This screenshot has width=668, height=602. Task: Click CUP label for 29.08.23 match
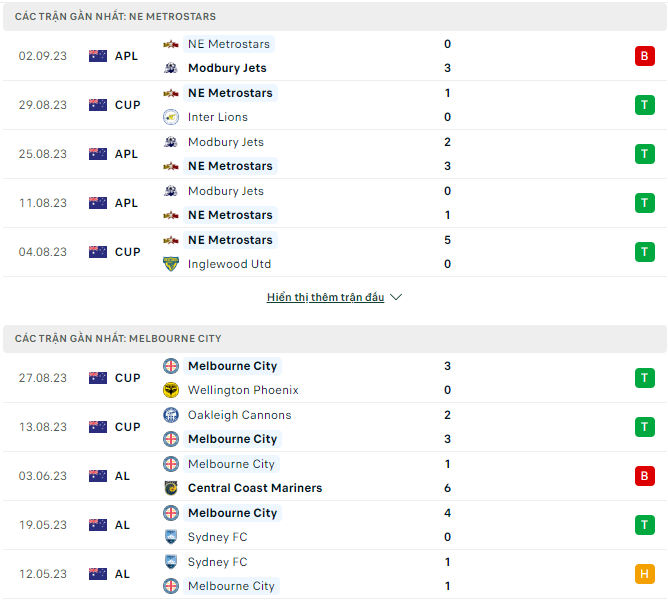tap(127, 105)
